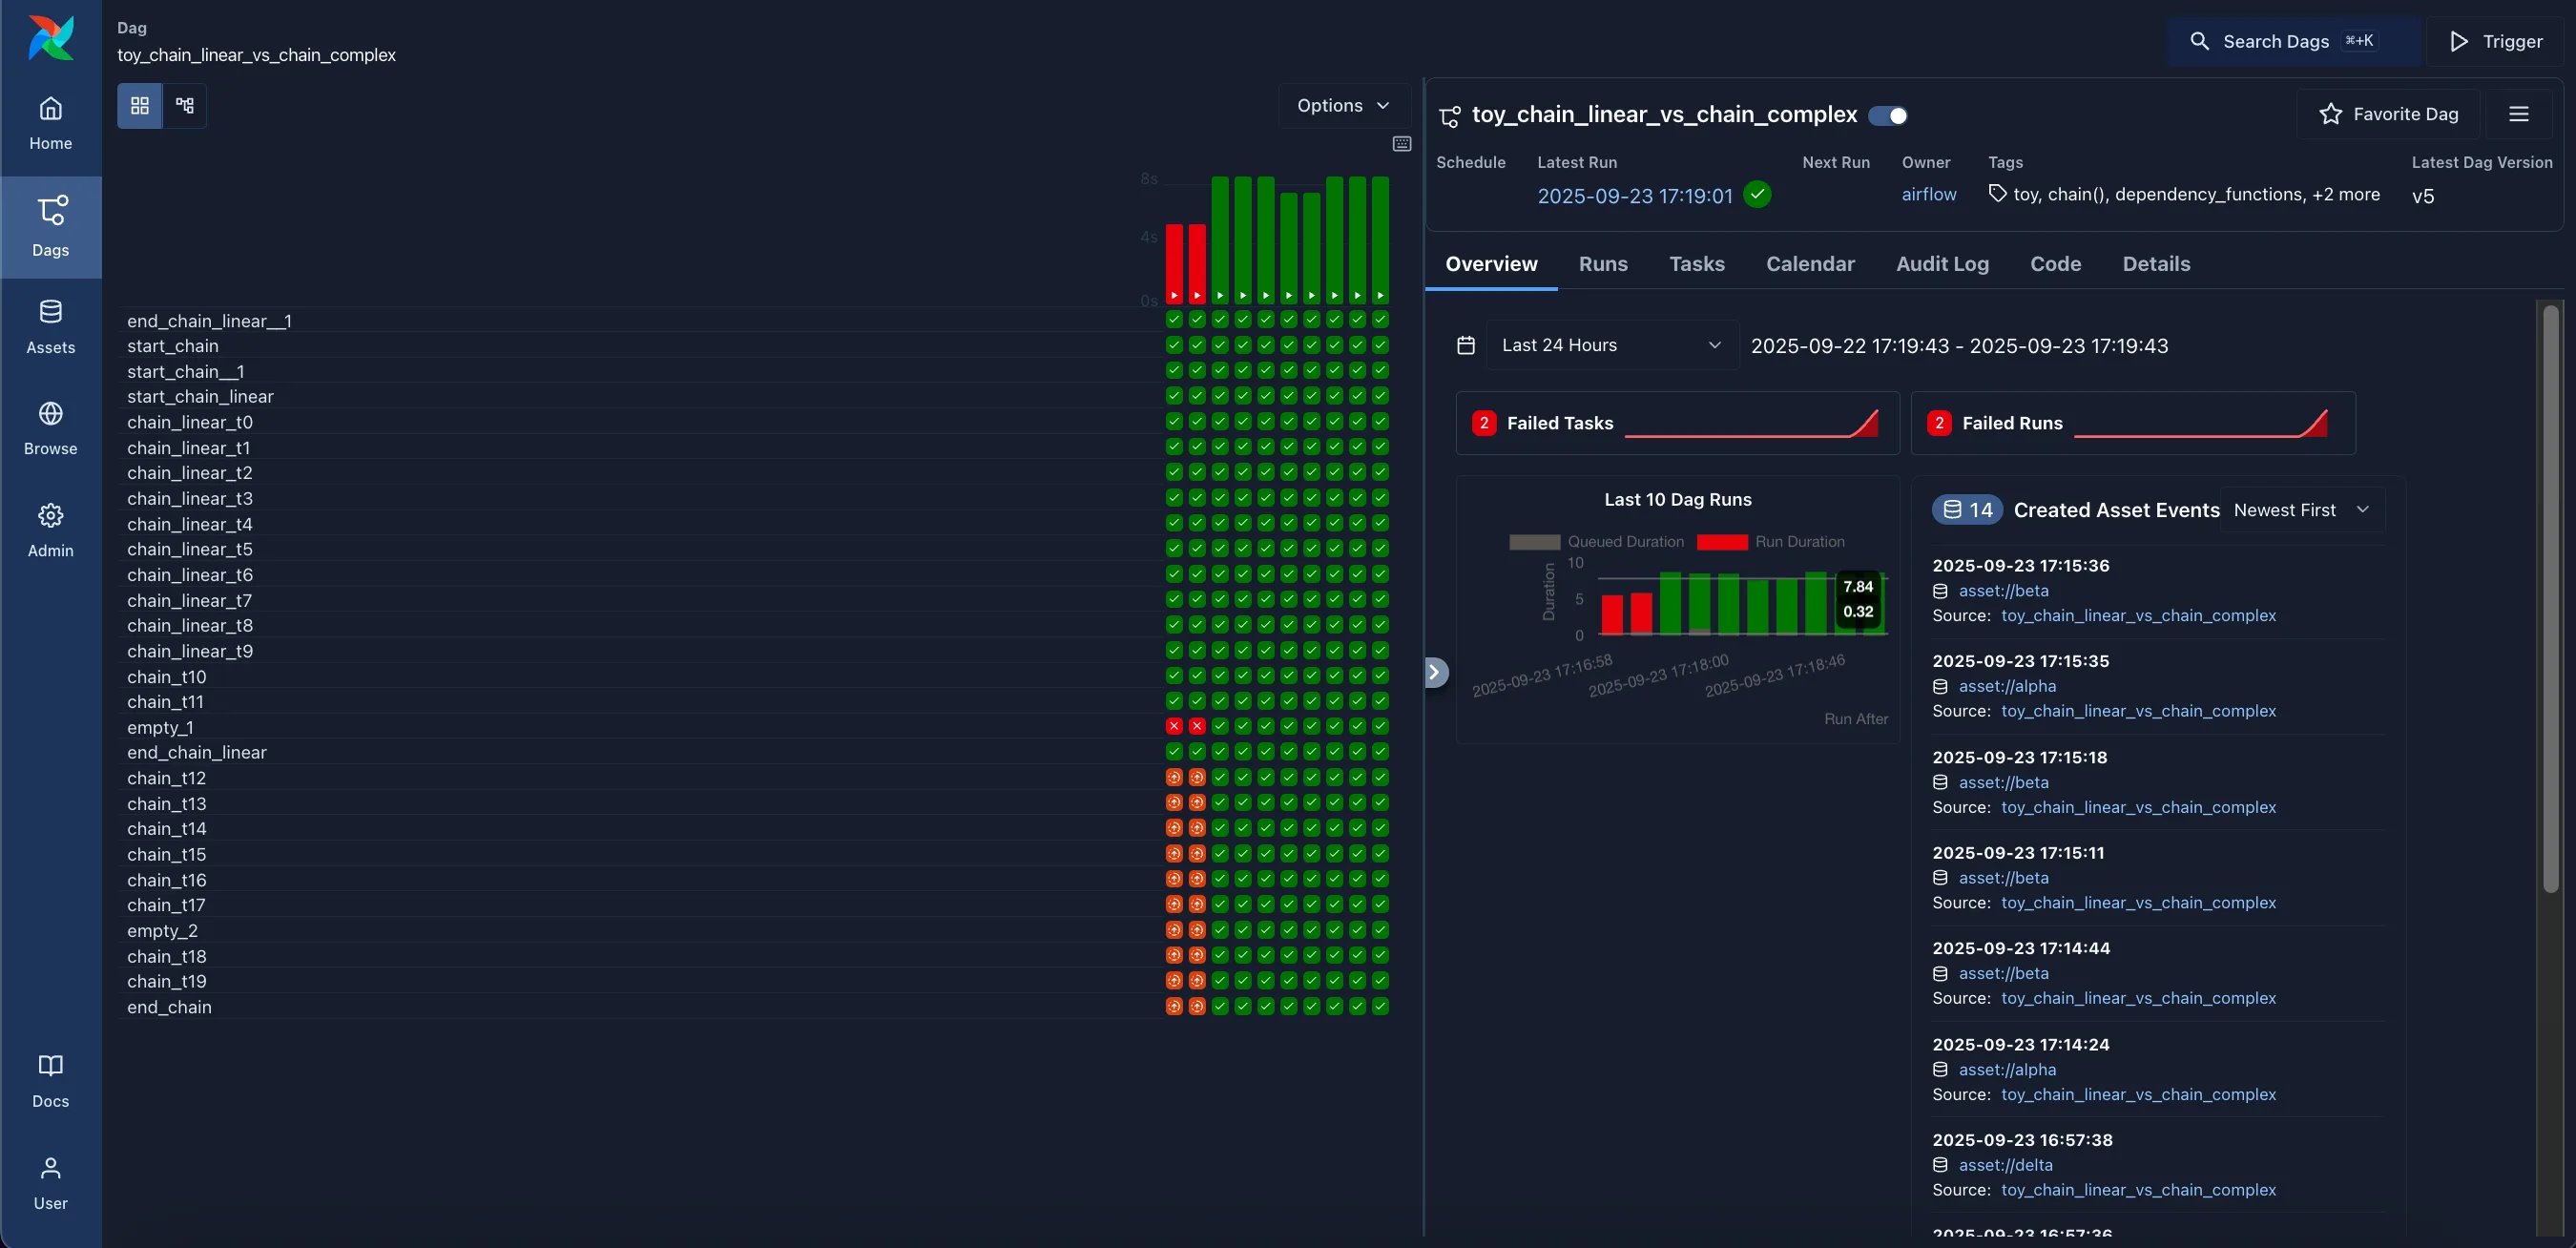Image resolution: width=2576 pixels, height=1248 pixels.
Task: Click the 14 asset events count badge
Action: (x=1967, y=510)
